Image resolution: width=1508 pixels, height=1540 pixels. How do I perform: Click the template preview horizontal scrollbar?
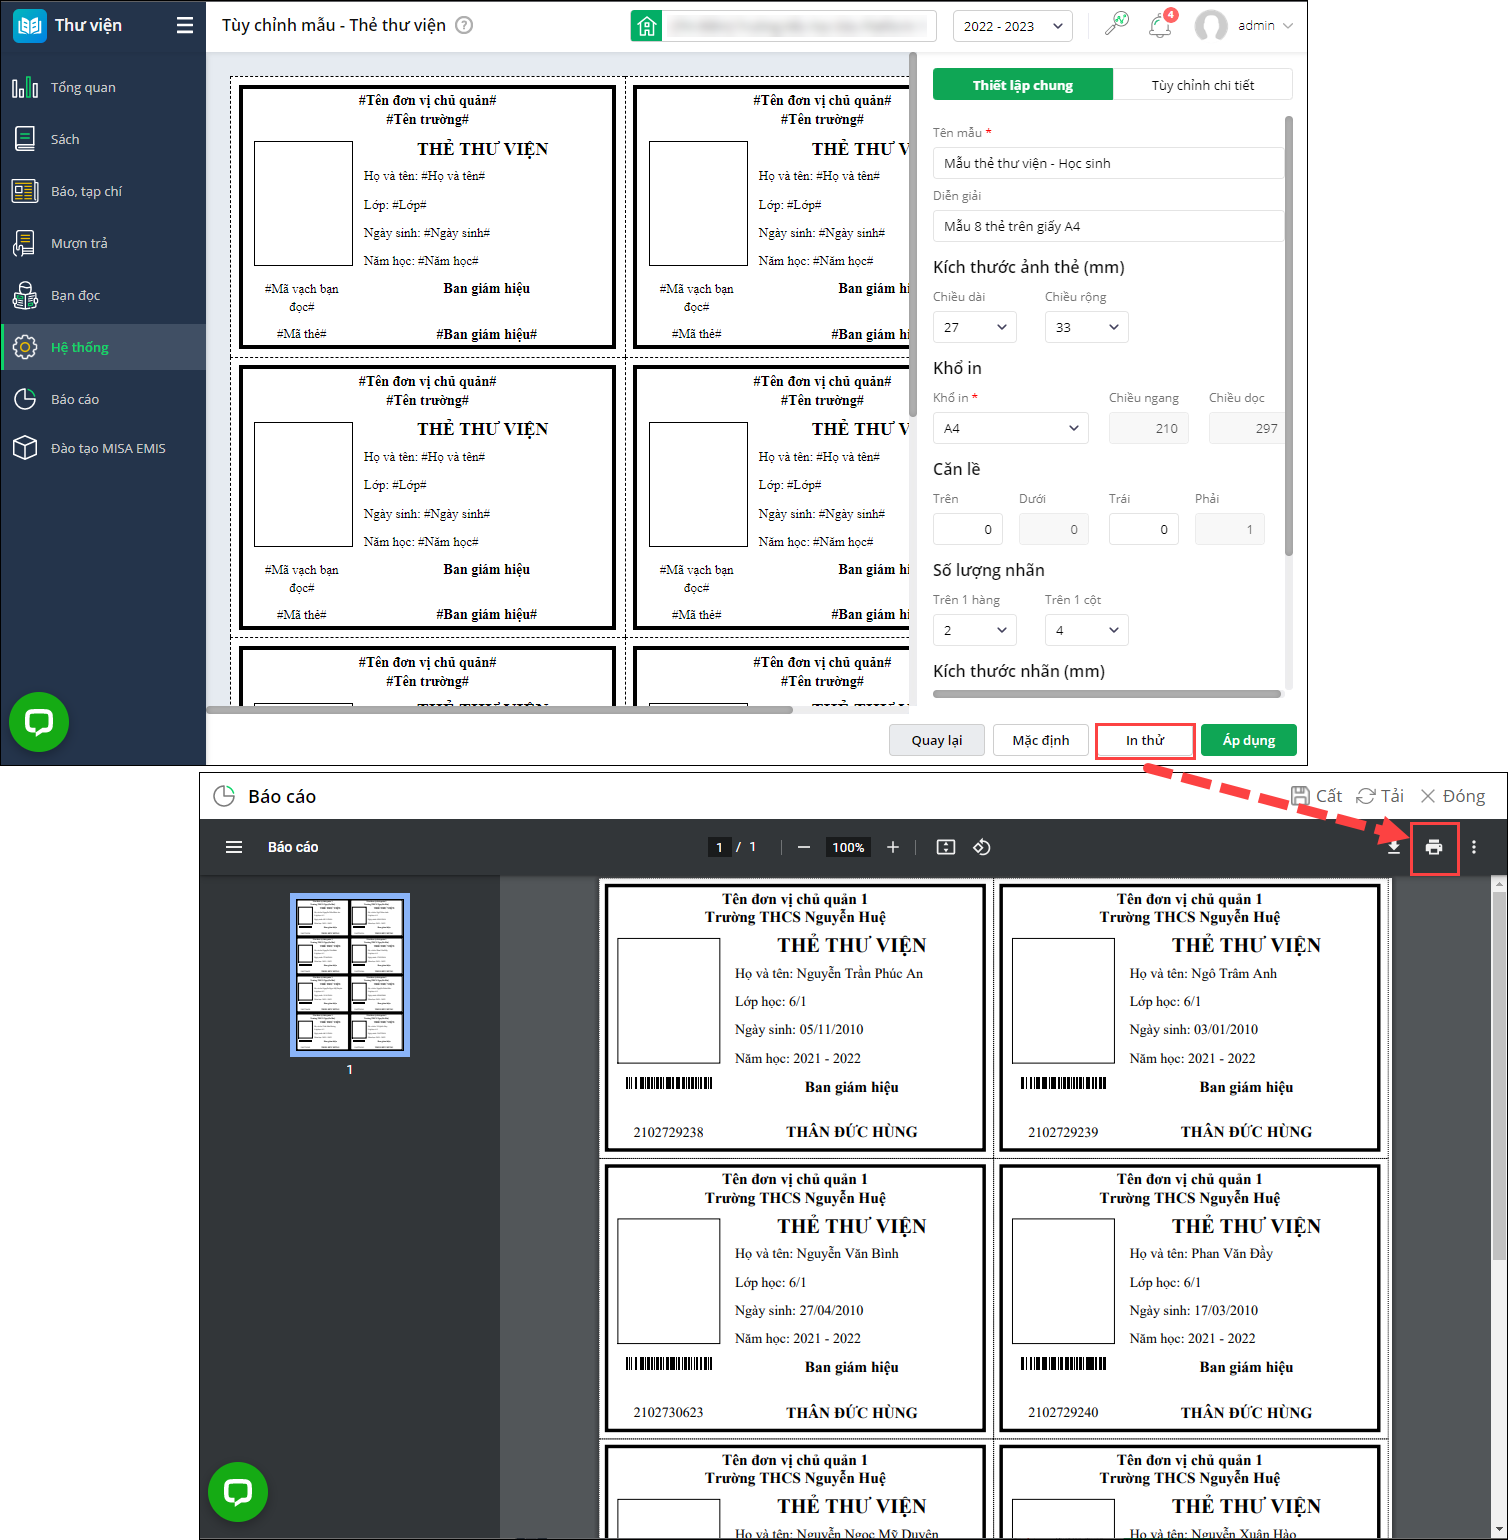[x=500, y=710]
